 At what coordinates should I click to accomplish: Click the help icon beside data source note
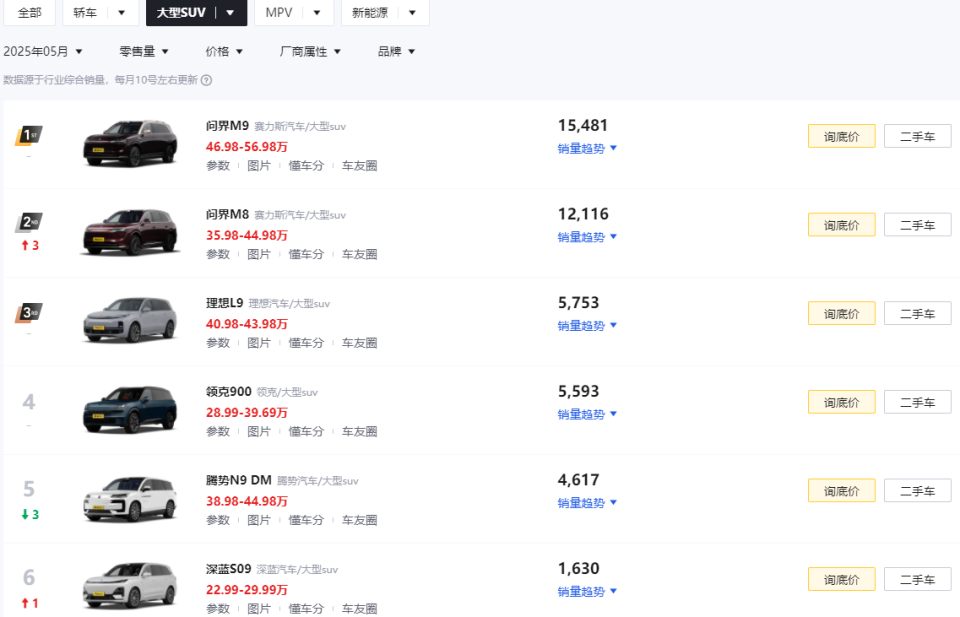206,80
